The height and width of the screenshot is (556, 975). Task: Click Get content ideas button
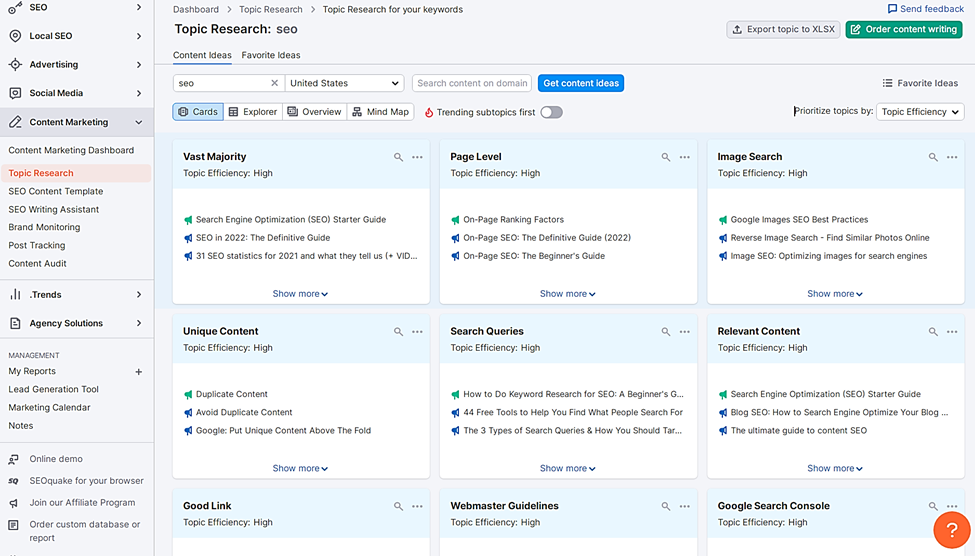coord(581,83)
